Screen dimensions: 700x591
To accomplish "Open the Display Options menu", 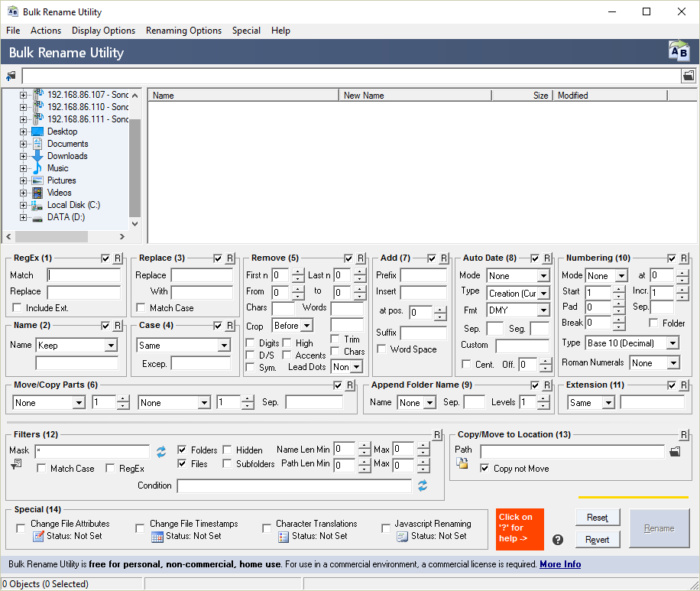I will click(x=103, y=30).
